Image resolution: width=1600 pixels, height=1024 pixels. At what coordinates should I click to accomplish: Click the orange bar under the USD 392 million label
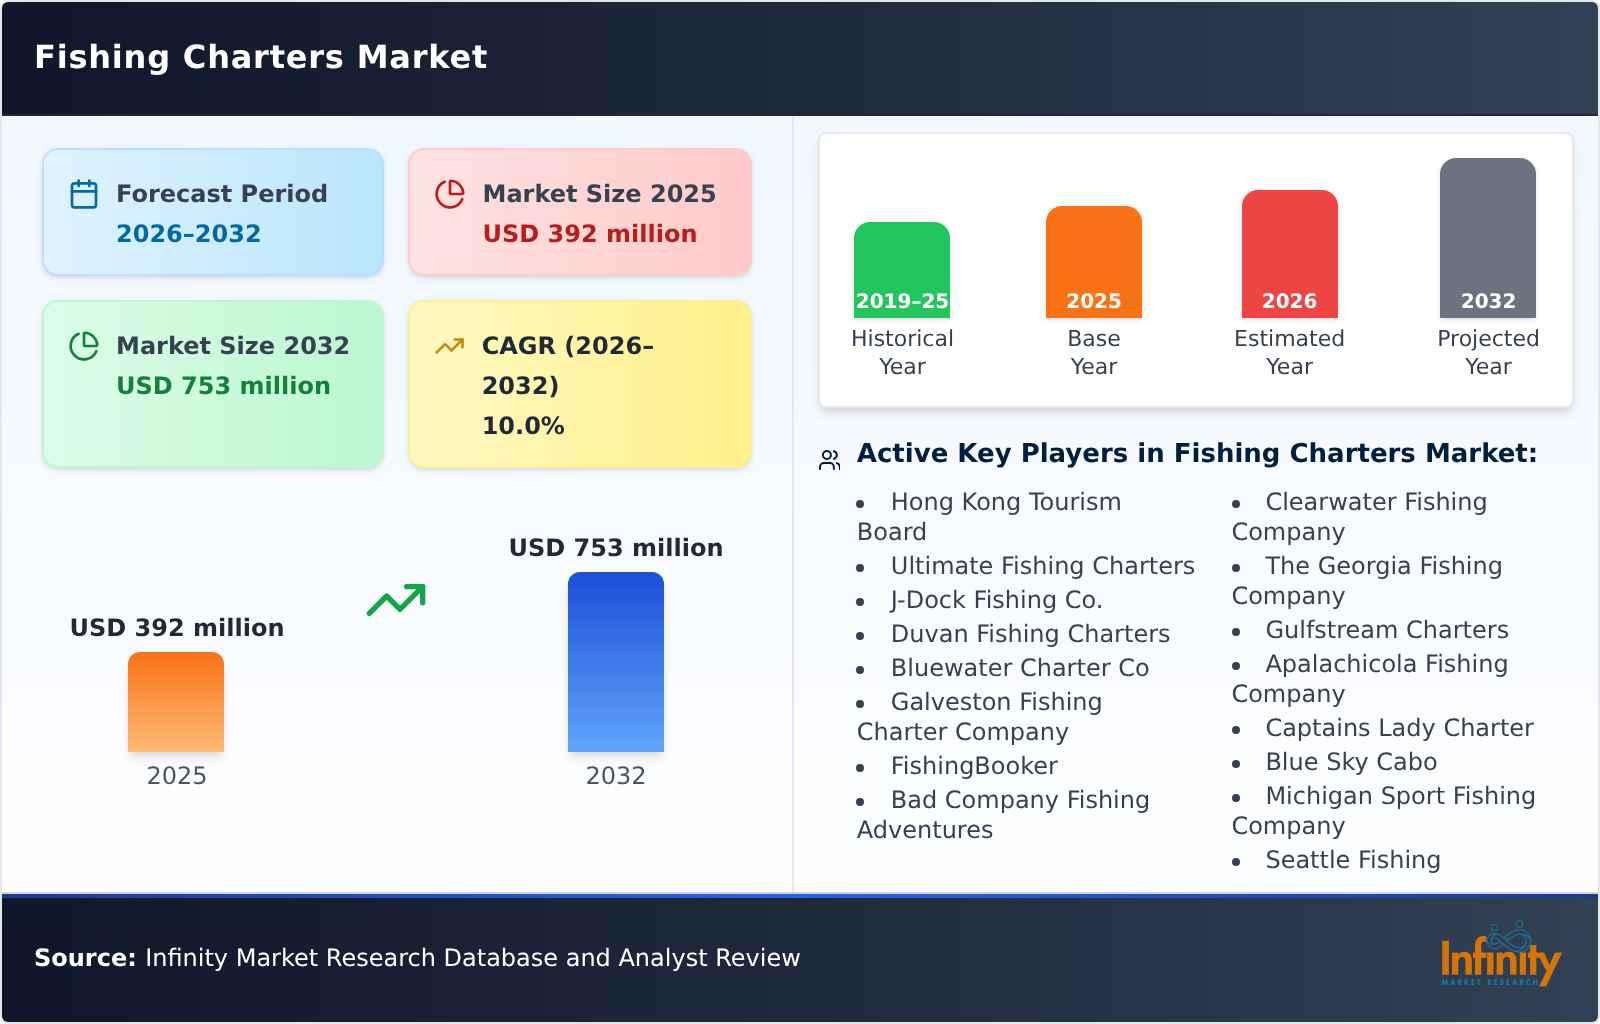pyautogui.click(x=176, y=702)
